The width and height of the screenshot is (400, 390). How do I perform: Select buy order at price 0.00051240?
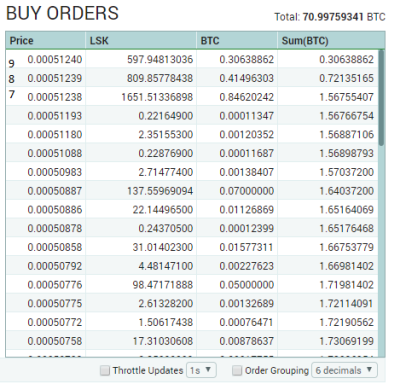[x=192, y=59]
